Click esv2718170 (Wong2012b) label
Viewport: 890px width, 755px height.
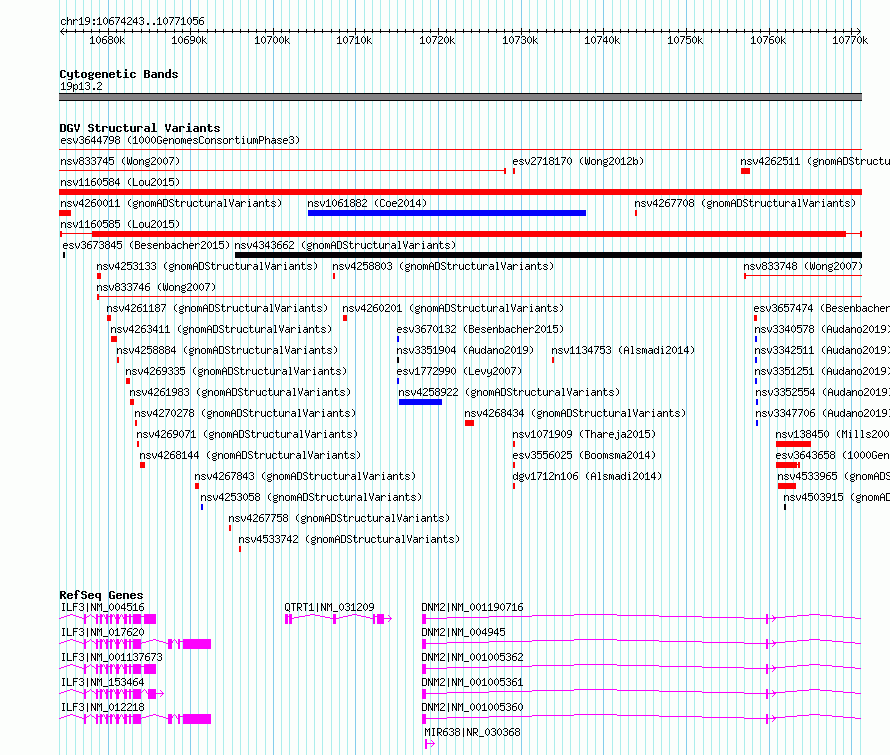pyautogui.click(x=578, y=161)
